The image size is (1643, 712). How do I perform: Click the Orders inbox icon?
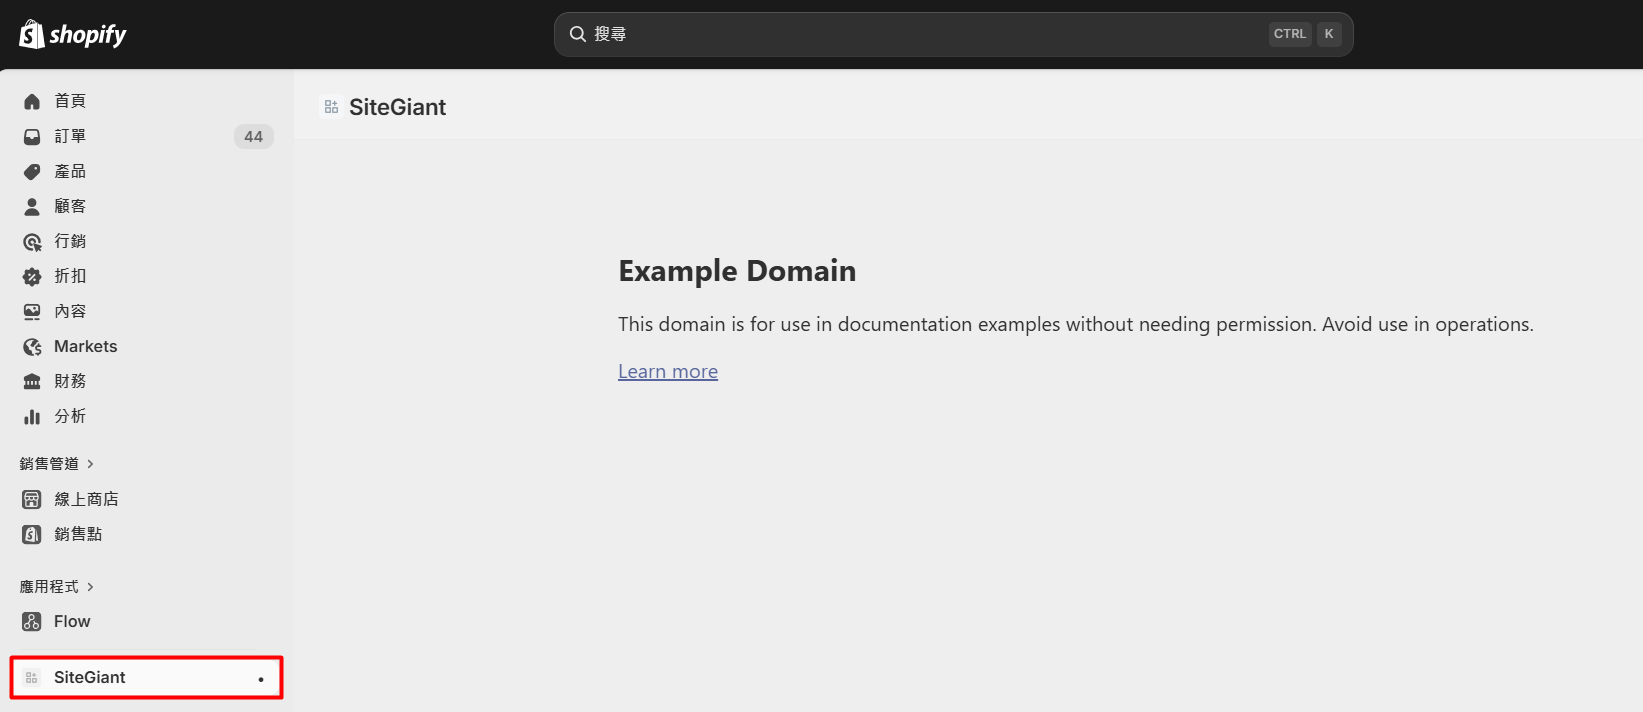click(x=32, y=137)
